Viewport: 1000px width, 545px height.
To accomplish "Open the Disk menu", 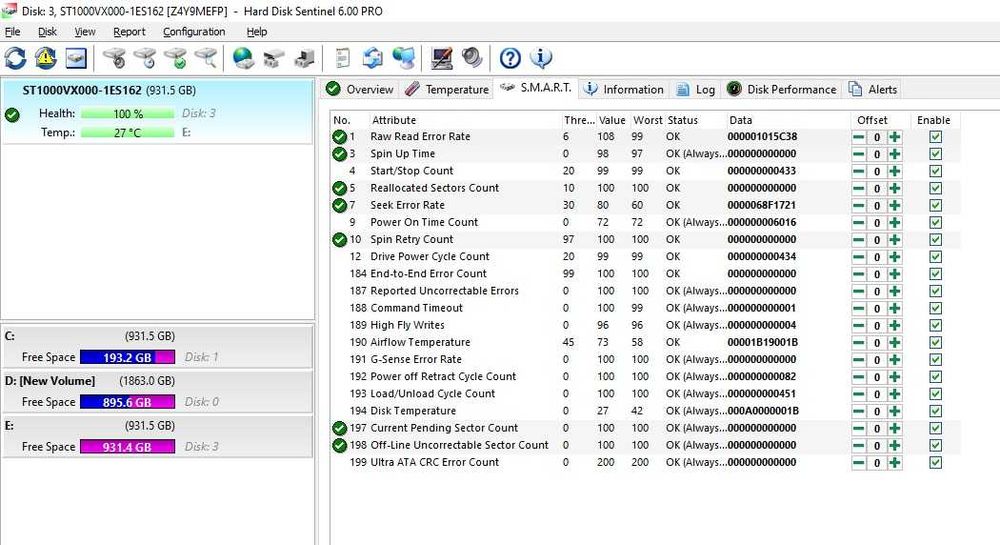I will pyautogui.click(x=47, y=31).
